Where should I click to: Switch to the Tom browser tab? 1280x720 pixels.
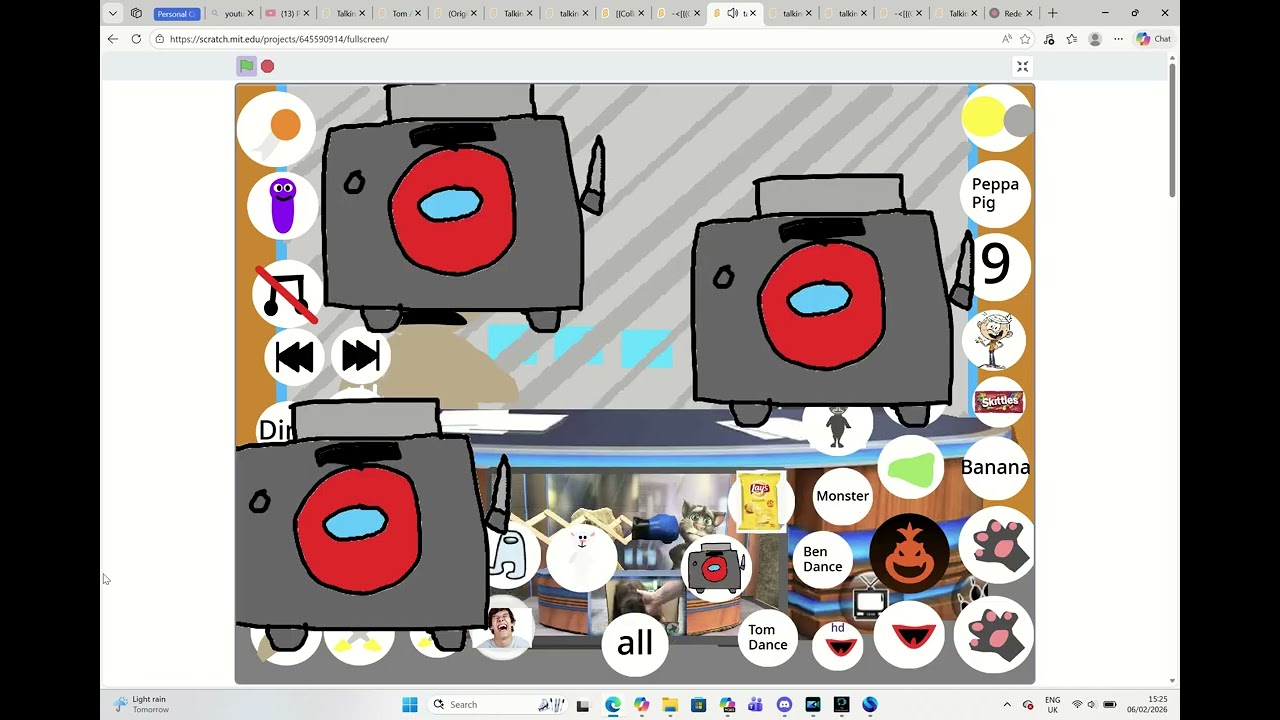[x=401, y=13]
